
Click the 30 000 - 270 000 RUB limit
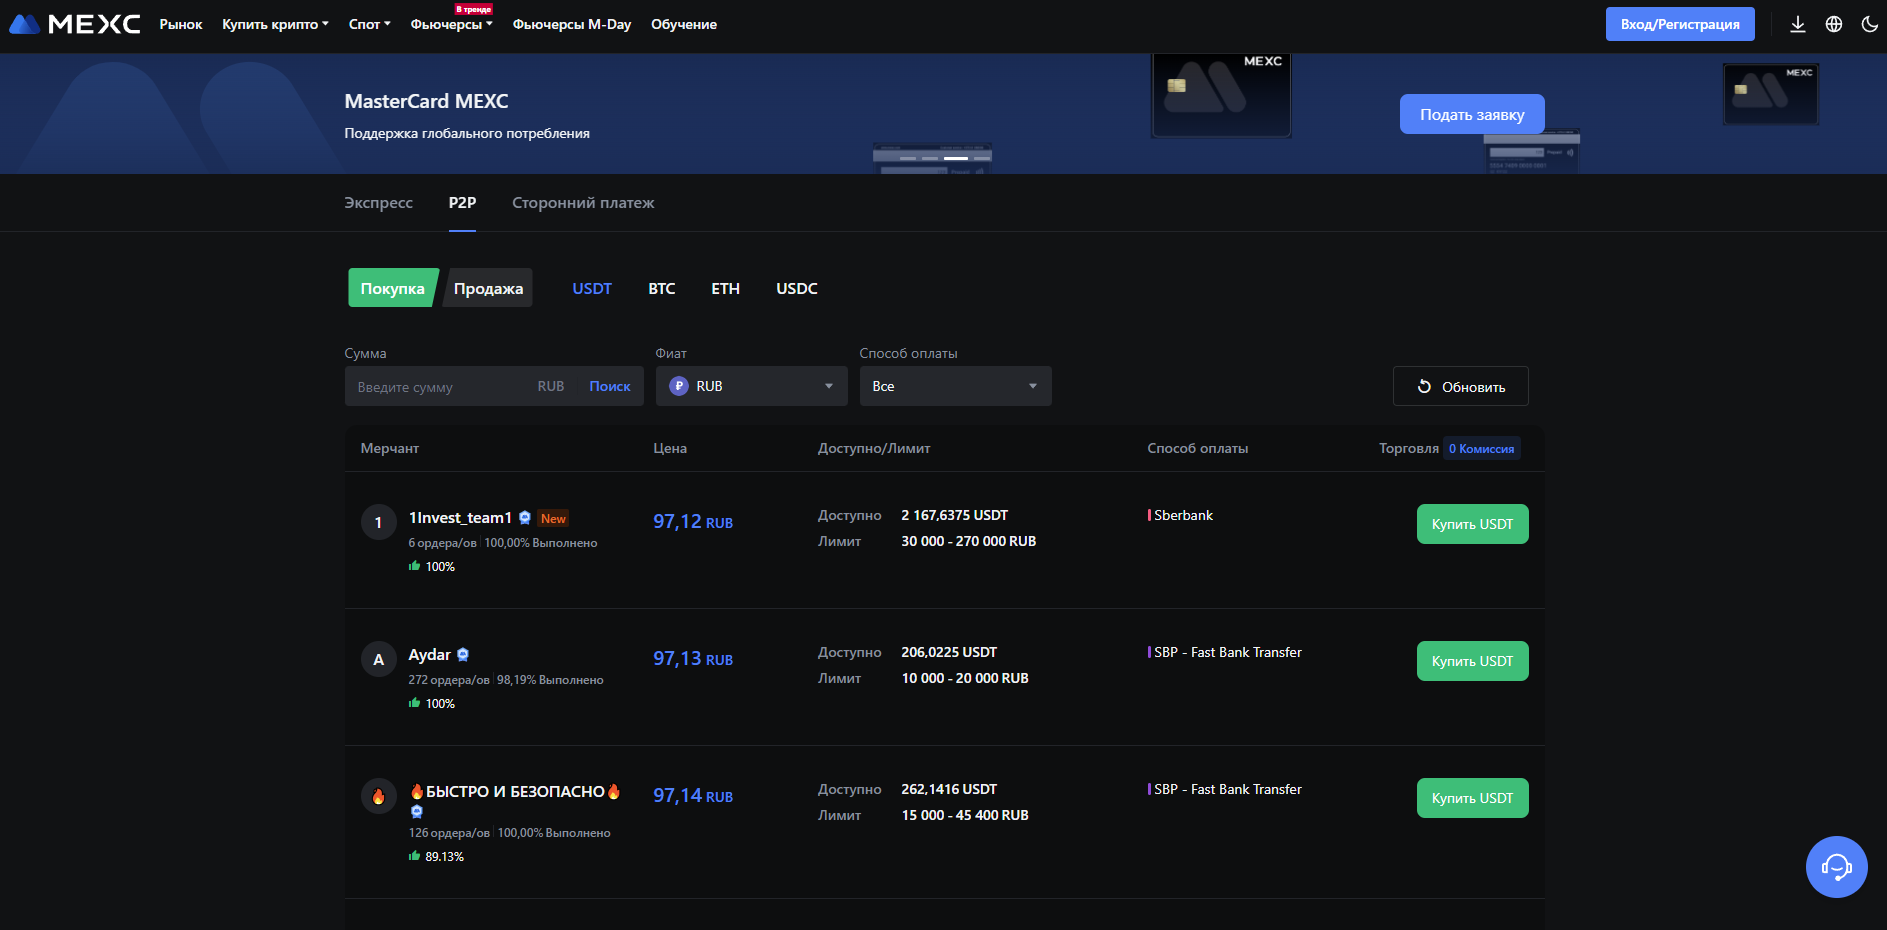click(x=968, y=541)
